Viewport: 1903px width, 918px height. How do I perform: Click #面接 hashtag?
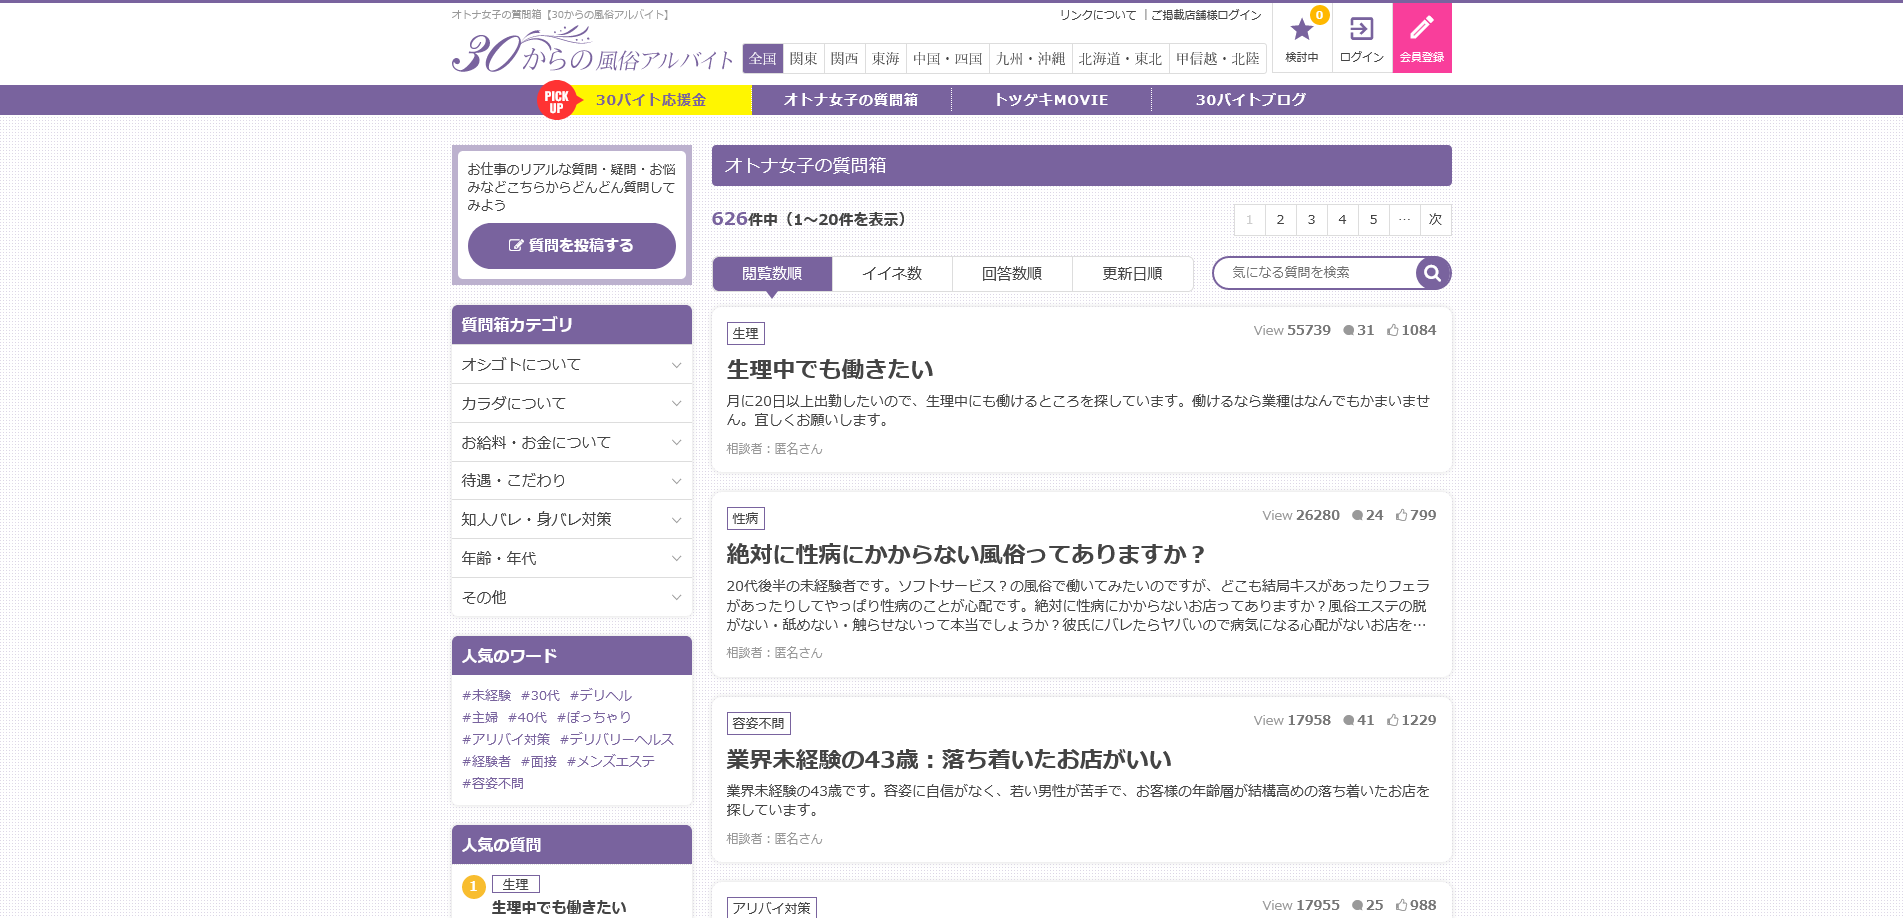tap(539, 762)
